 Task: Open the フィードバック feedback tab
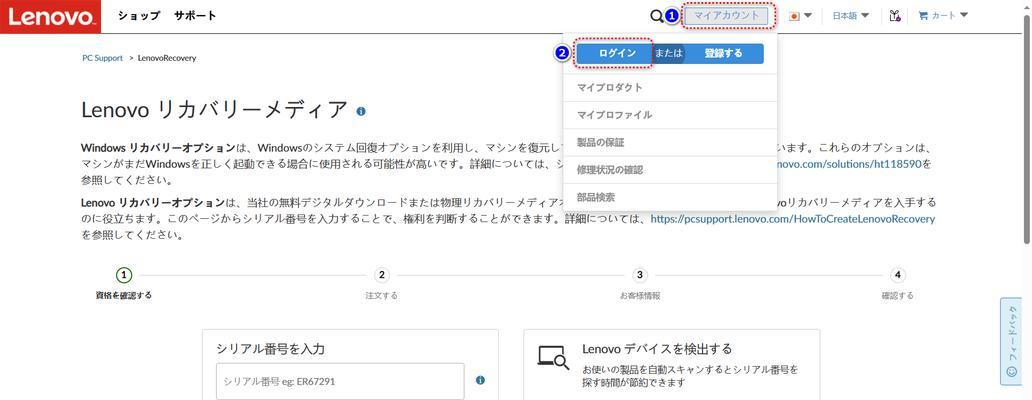pos(1012,341)
